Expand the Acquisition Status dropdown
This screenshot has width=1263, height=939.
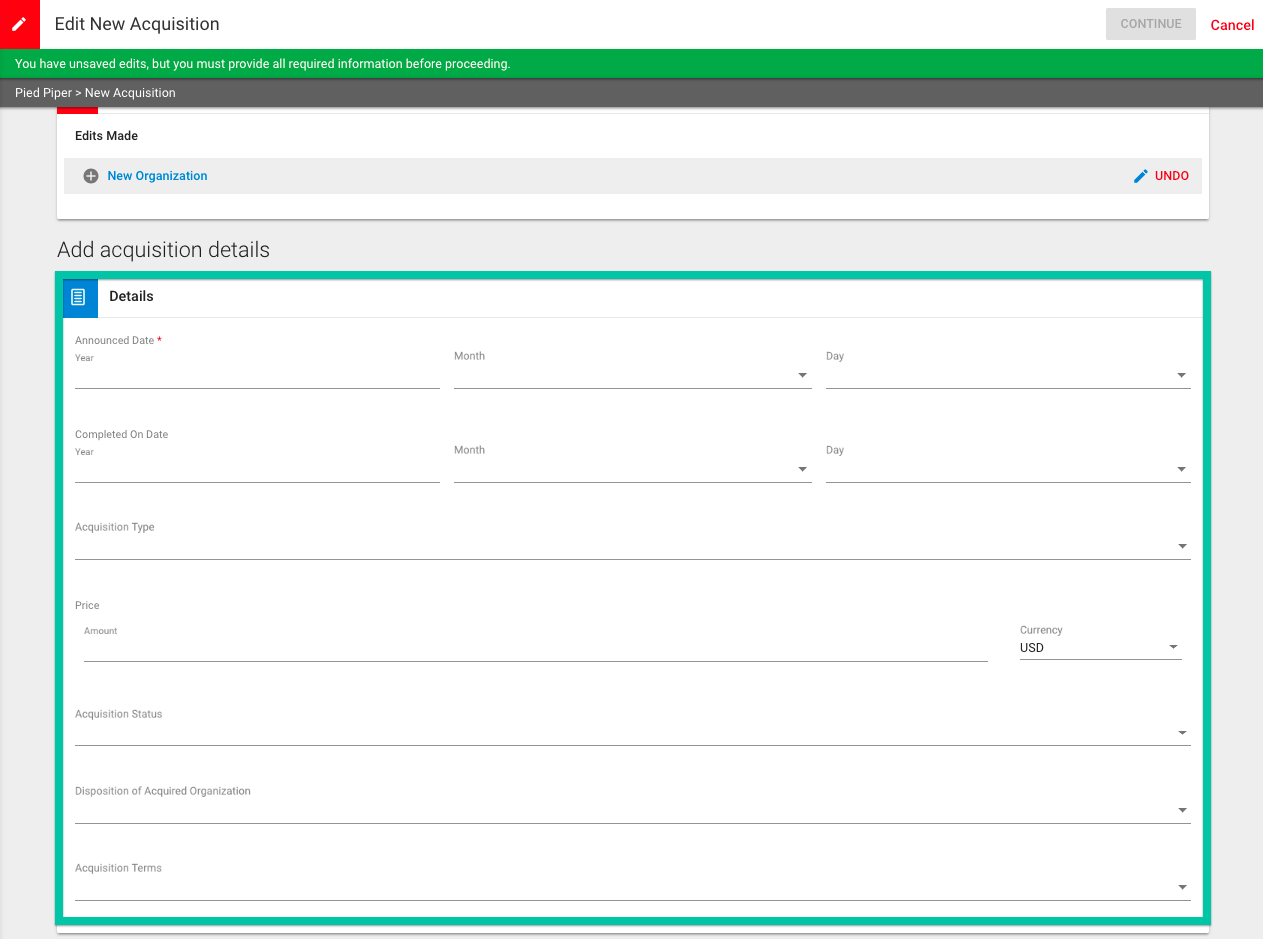pos(633,733)
